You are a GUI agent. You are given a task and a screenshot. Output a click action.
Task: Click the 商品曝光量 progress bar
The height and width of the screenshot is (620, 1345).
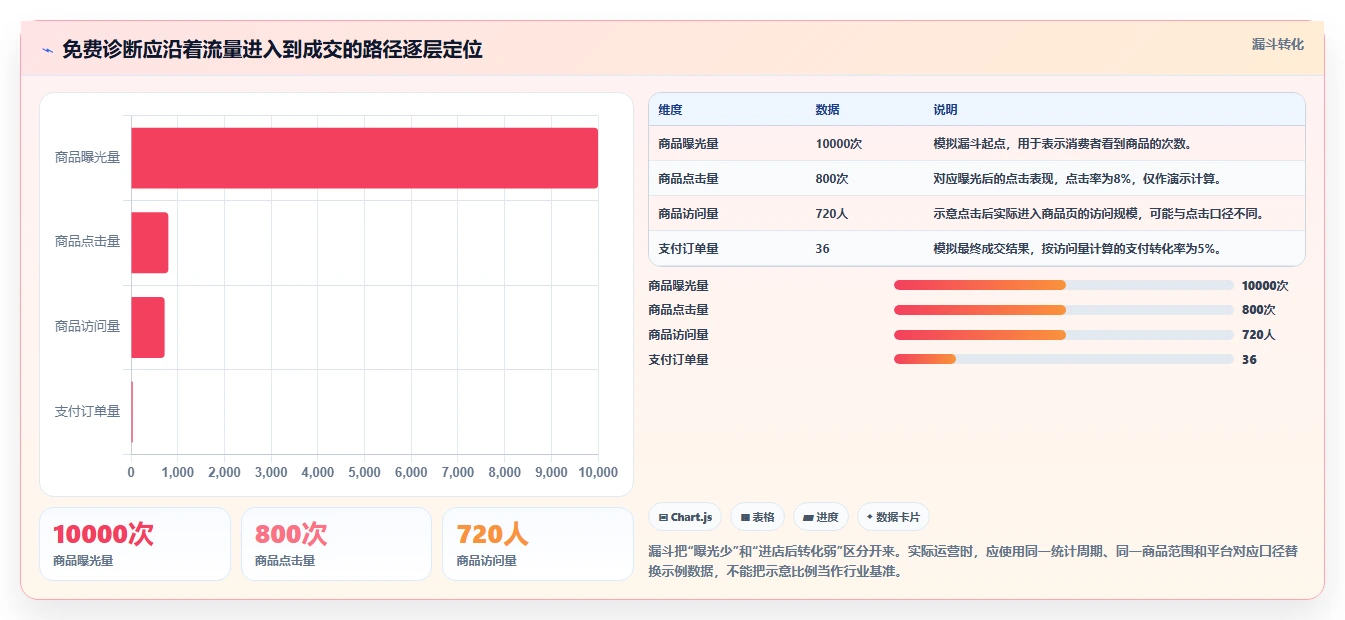point(1063,285)
